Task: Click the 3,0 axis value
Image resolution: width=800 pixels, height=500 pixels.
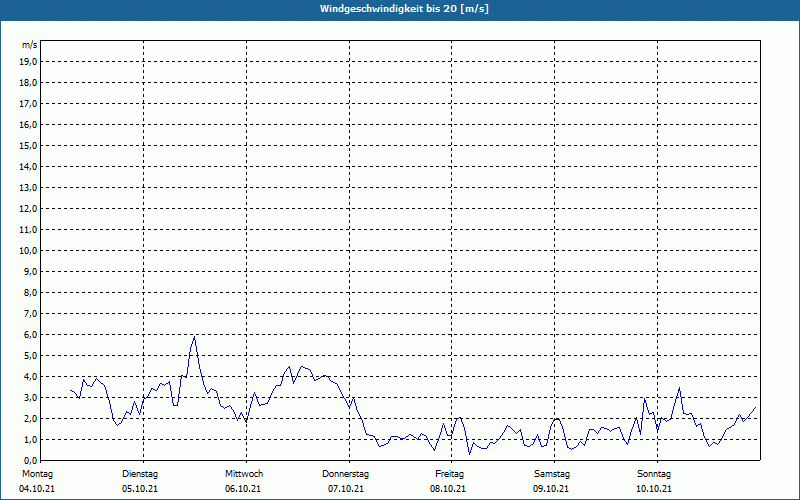Action: pyautogui.click(x=30, y=397)
